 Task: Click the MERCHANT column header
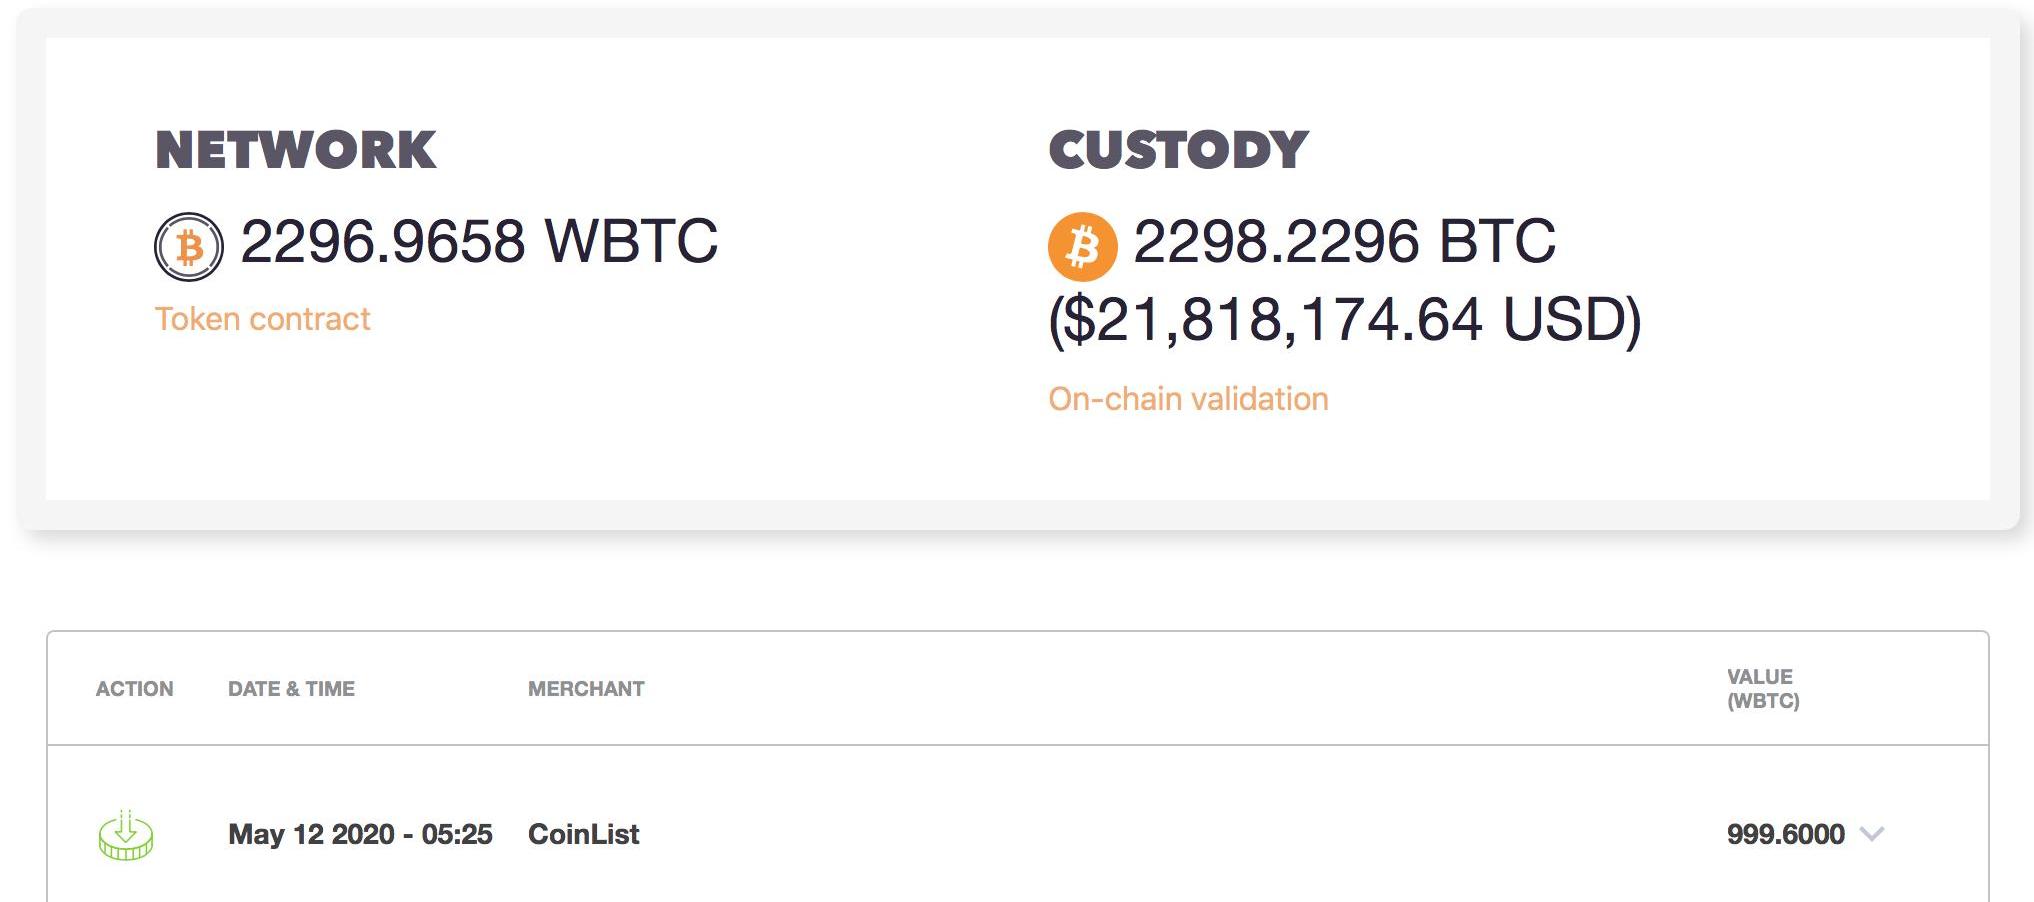point(586,689)
